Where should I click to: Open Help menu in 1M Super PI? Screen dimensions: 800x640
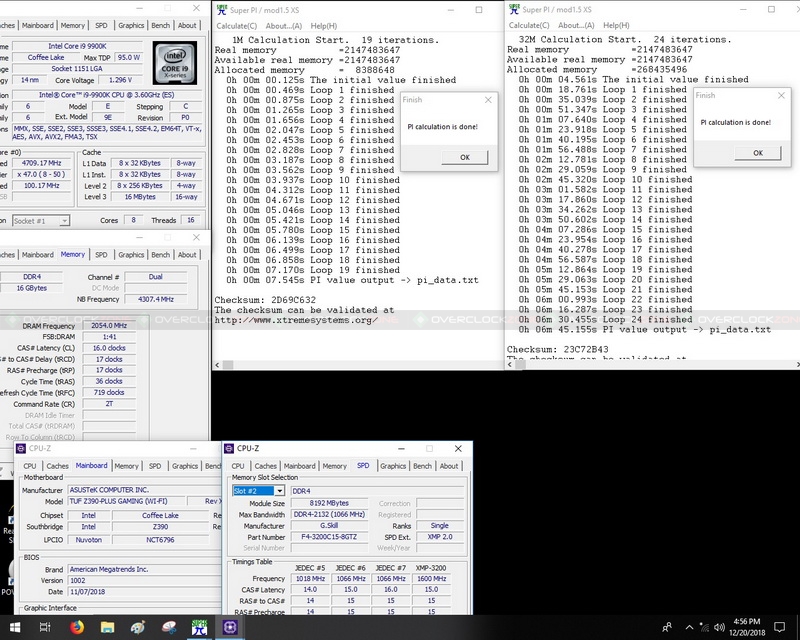[323, 26]
